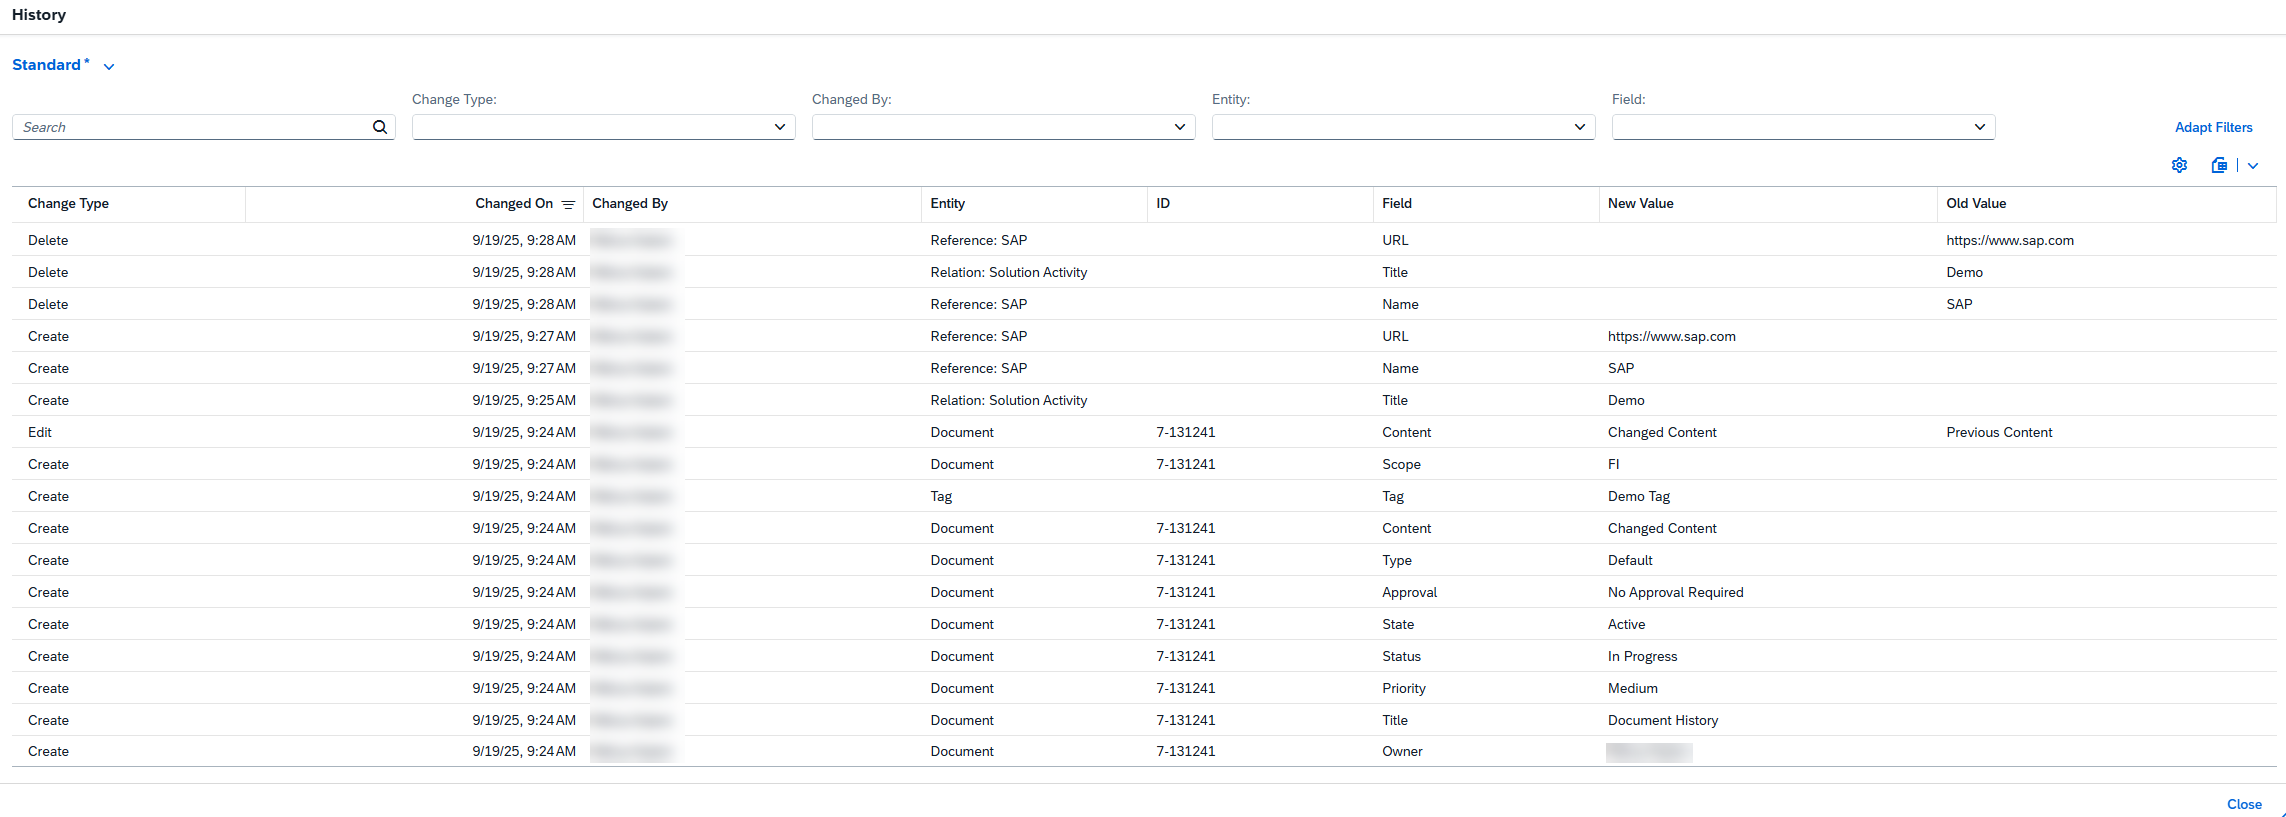Click https://www.sap.com in Old Value column

click(2009, 240)
